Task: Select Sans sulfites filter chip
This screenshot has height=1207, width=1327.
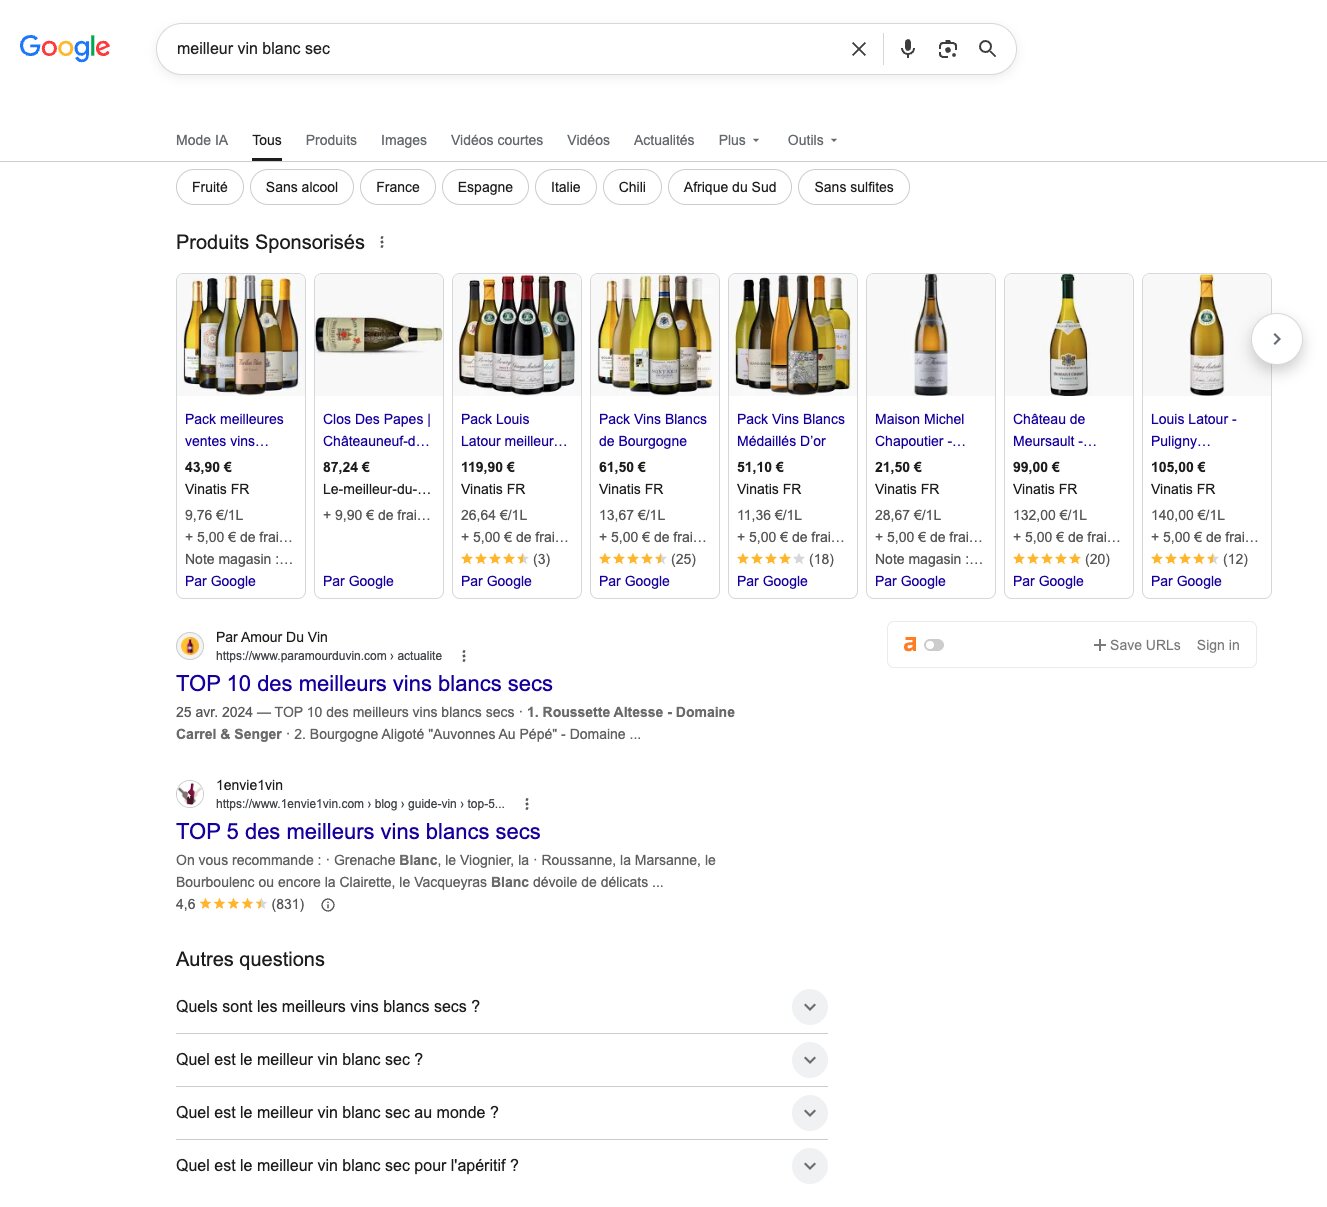Action: (854, 187)
